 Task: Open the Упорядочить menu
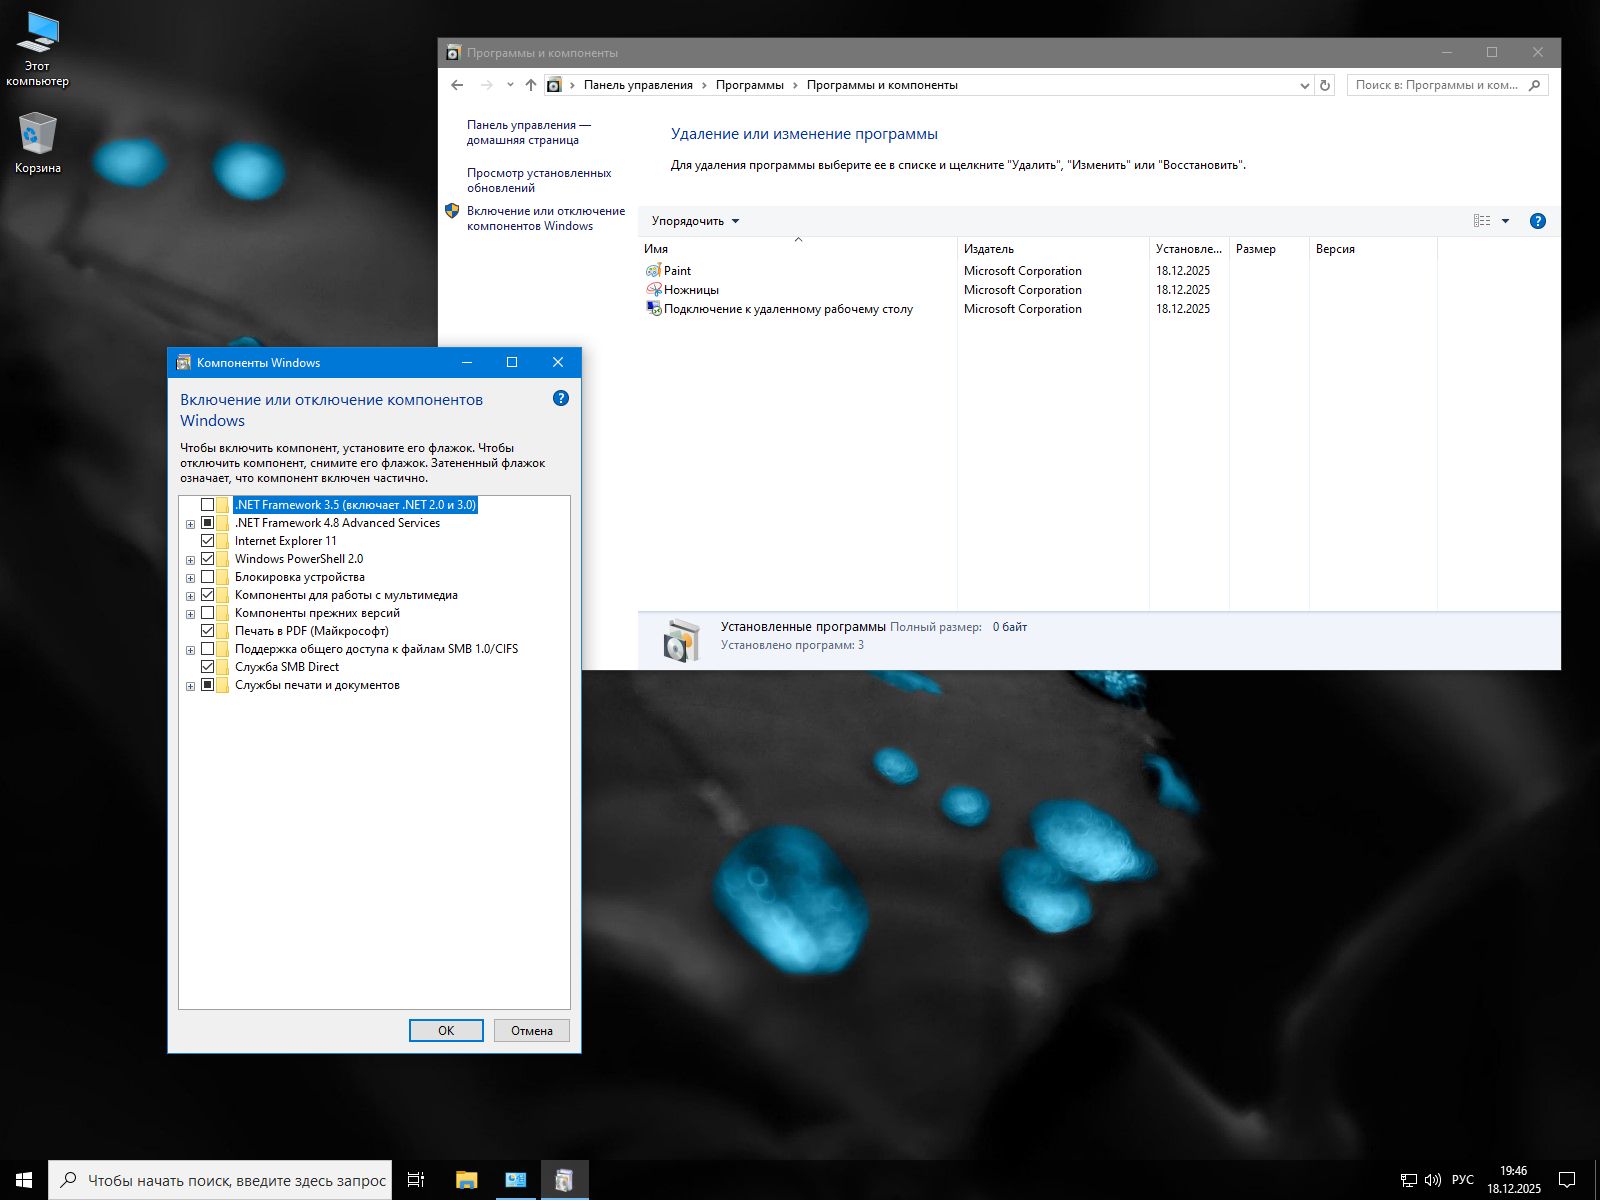(x=695, y=220)
